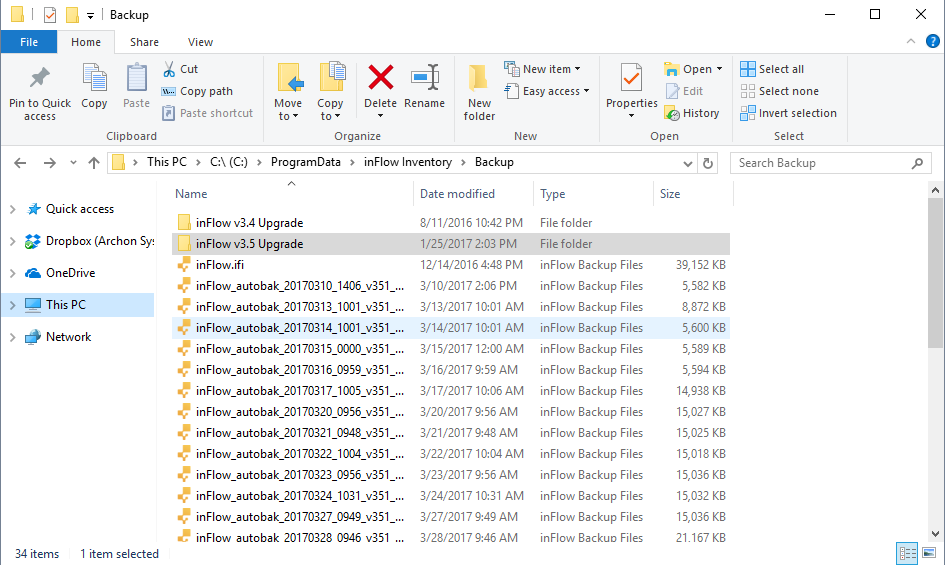This screenshot has width=945, height=565.
Task: Select Quick access in navigation pane
Action: point(80,209)
